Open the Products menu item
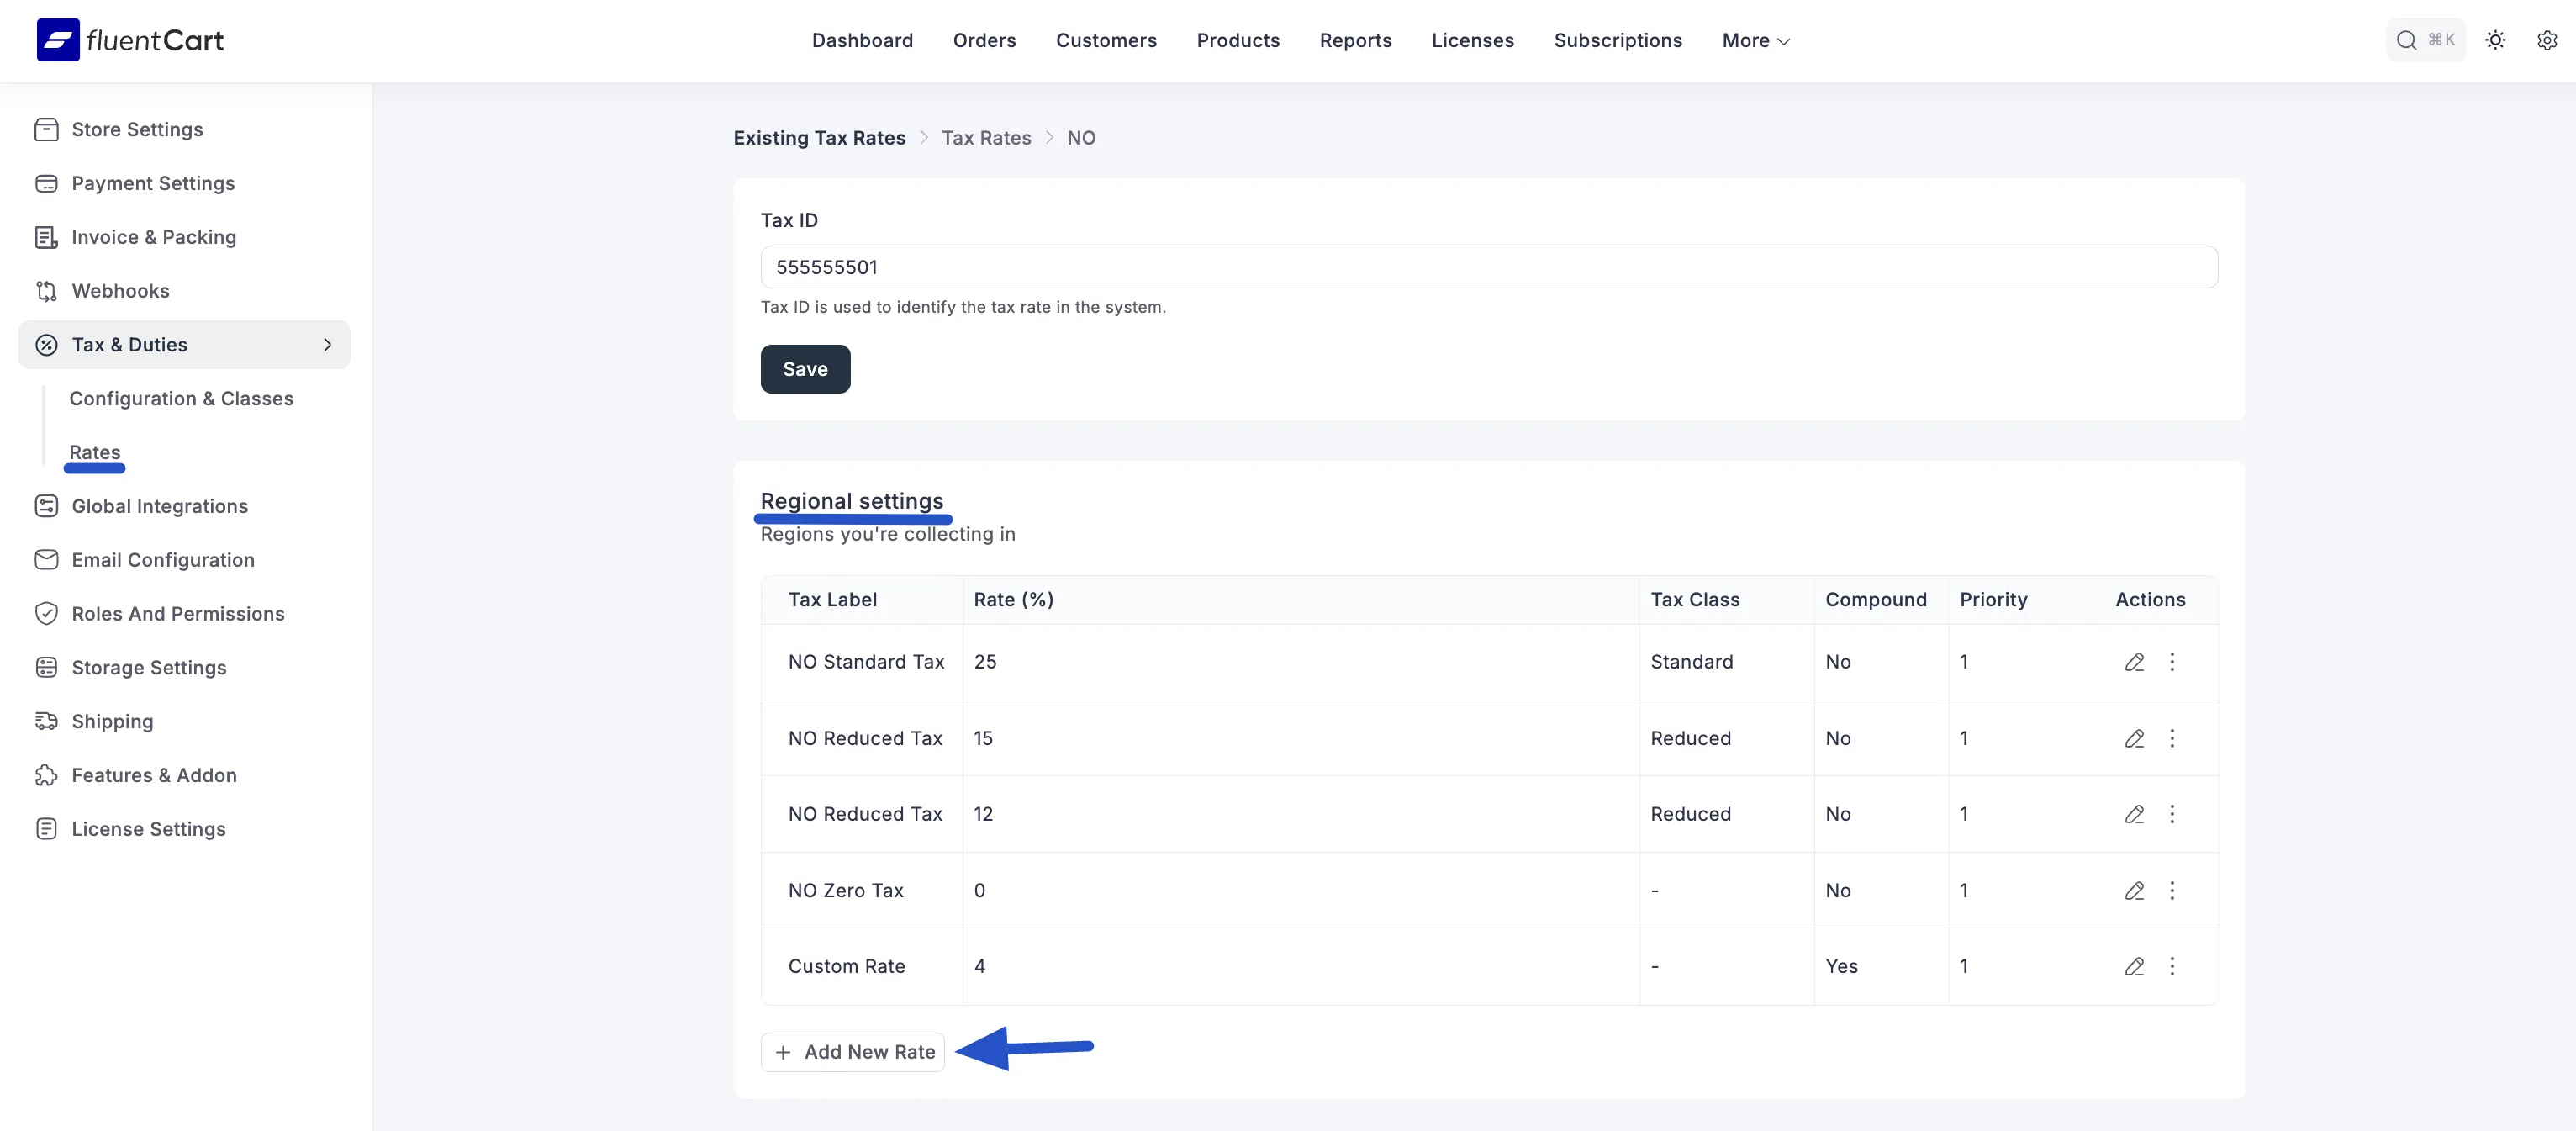 [x=1237, y=40]
